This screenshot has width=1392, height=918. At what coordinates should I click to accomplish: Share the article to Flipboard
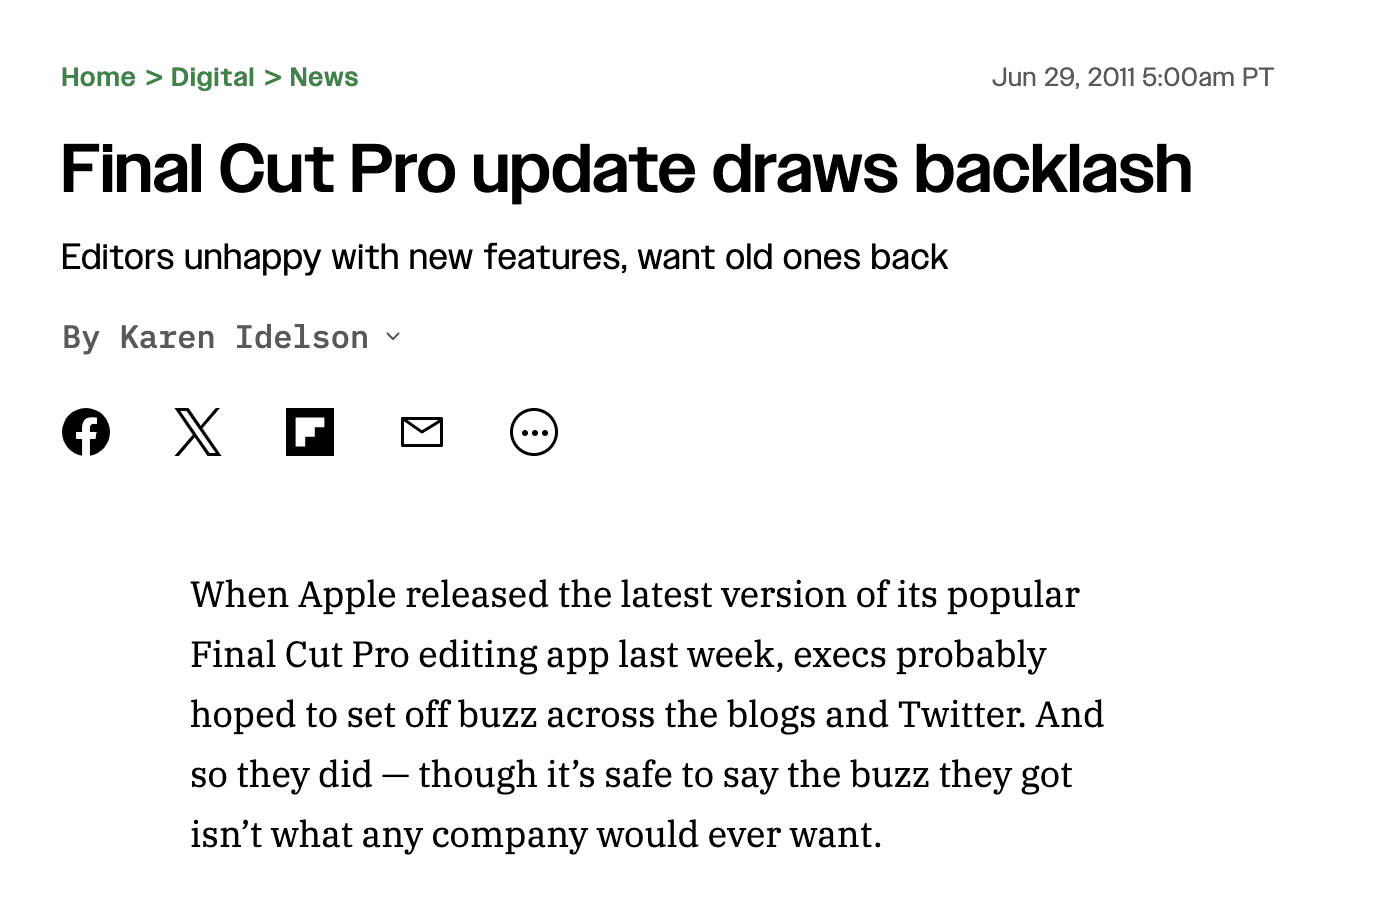pos(310,432)
